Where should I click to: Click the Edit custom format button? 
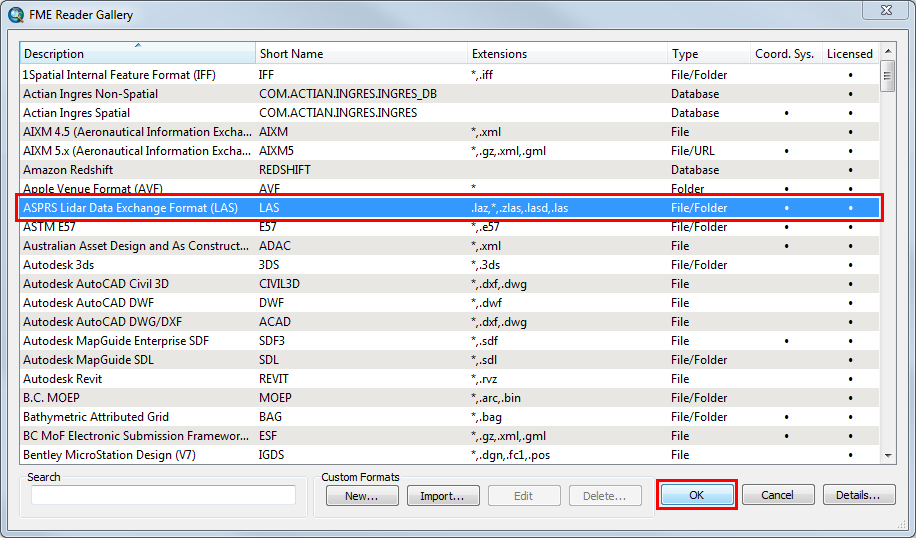(523, 495)
